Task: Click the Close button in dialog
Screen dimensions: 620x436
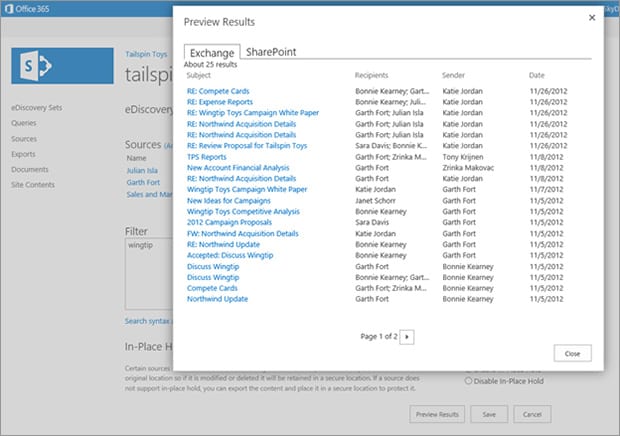Action: [x=573, y=353]
